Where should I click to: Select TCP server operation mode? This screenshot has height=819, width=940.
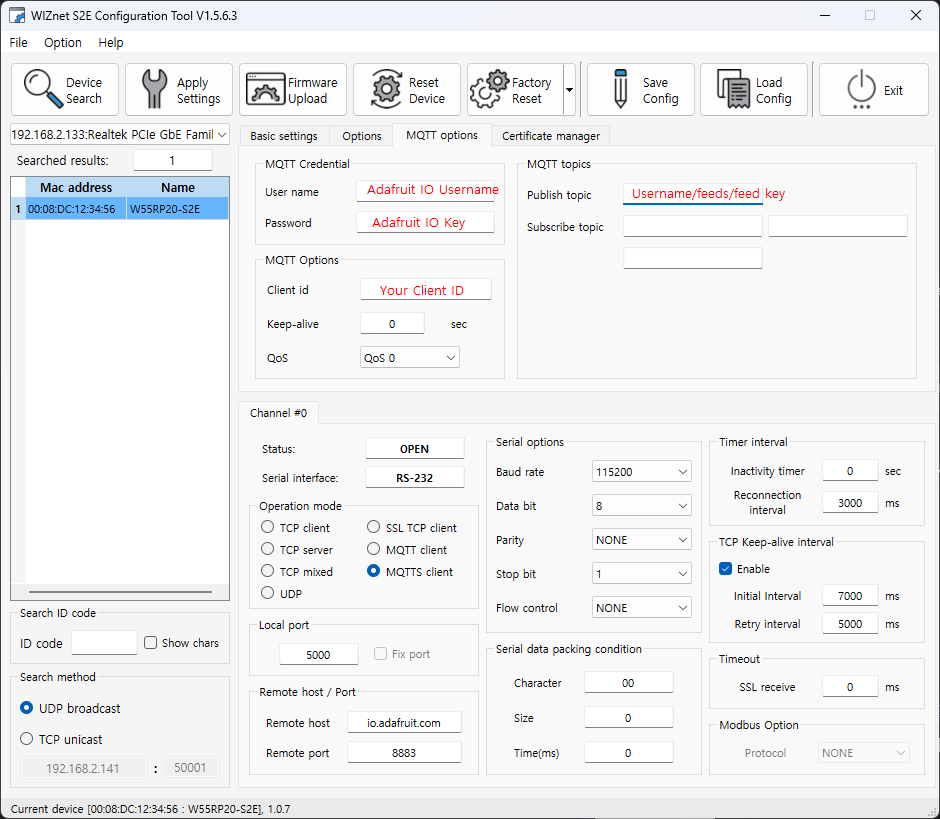(267, 549)
